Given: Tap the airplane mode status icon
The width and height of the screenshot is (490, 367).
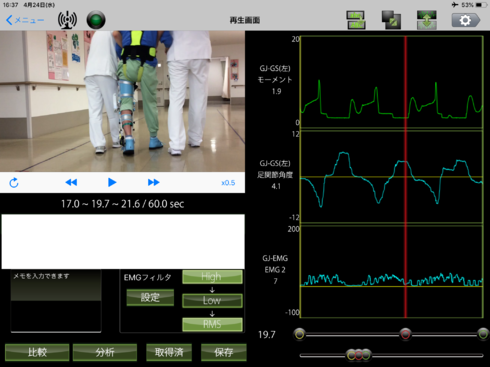Looking at the screenshot, I should (x=455, y=5).
